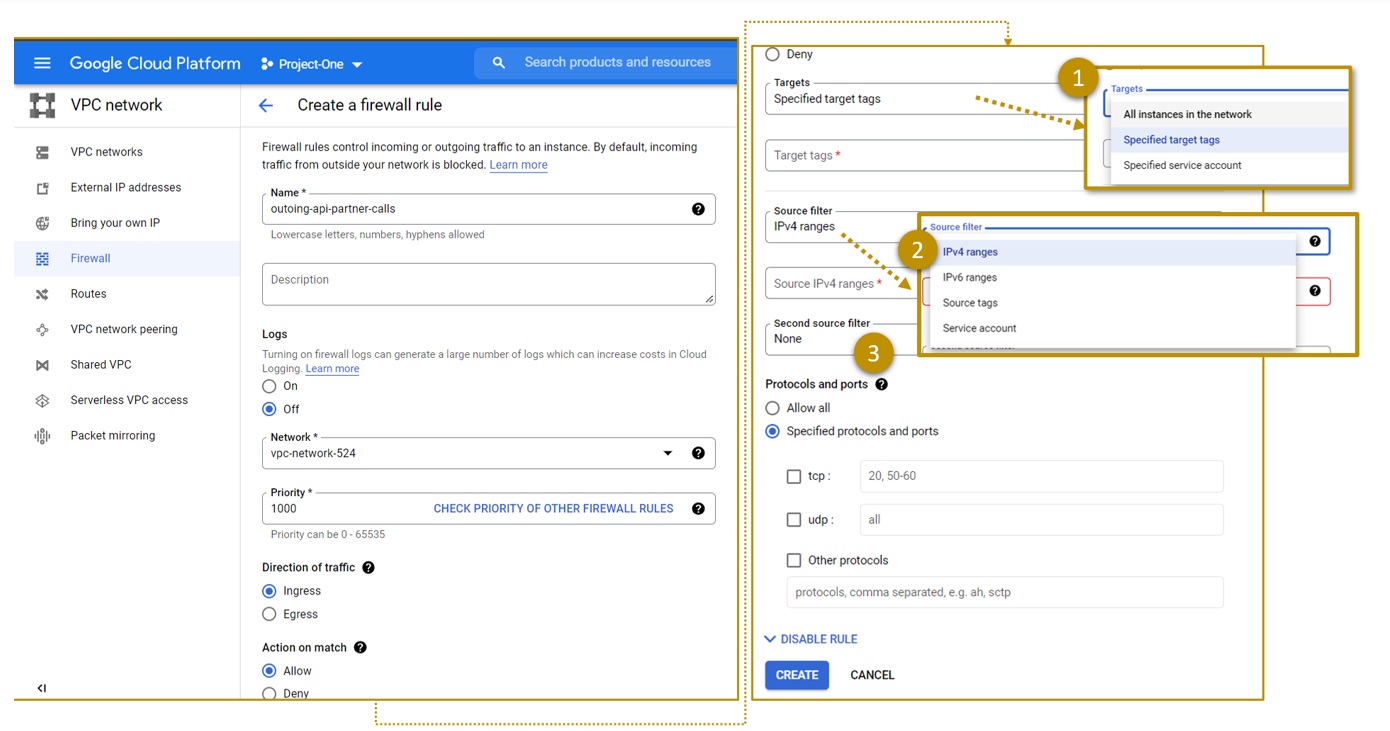Click the Routes sidebar icon

[x=42, y=294]
